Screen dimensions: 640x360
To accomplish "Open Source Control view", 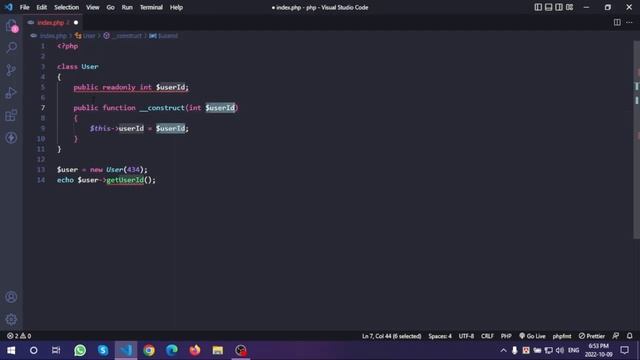I will point(11,70).
